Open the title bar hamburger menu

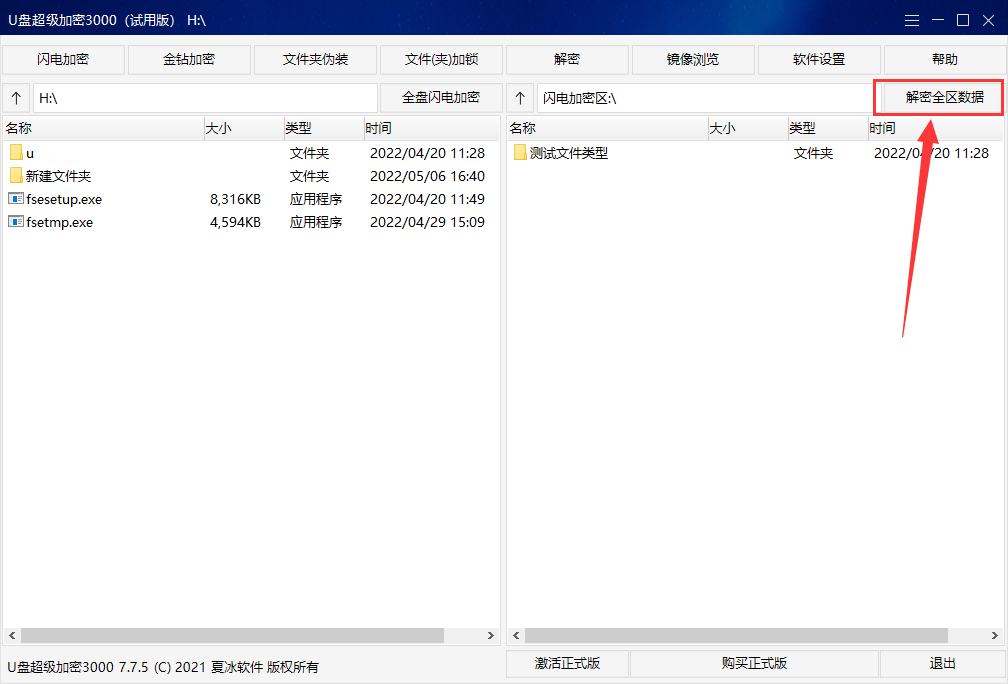(912, 21)
